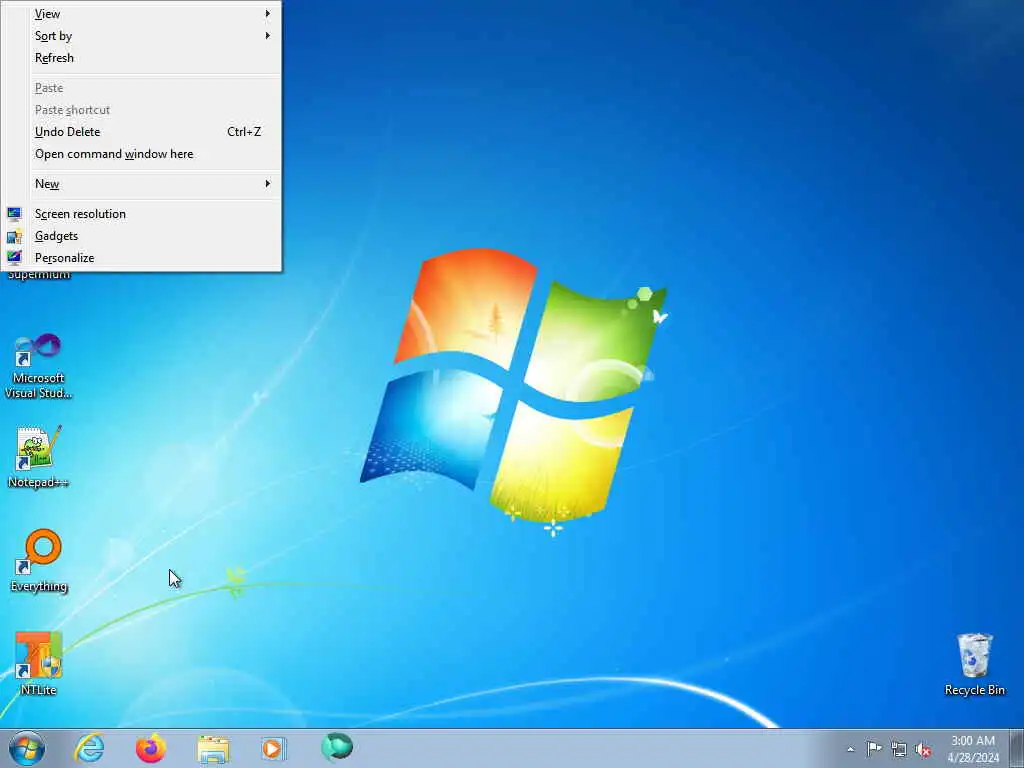Click the muted speaker volume icon

(x=923, y=749)
